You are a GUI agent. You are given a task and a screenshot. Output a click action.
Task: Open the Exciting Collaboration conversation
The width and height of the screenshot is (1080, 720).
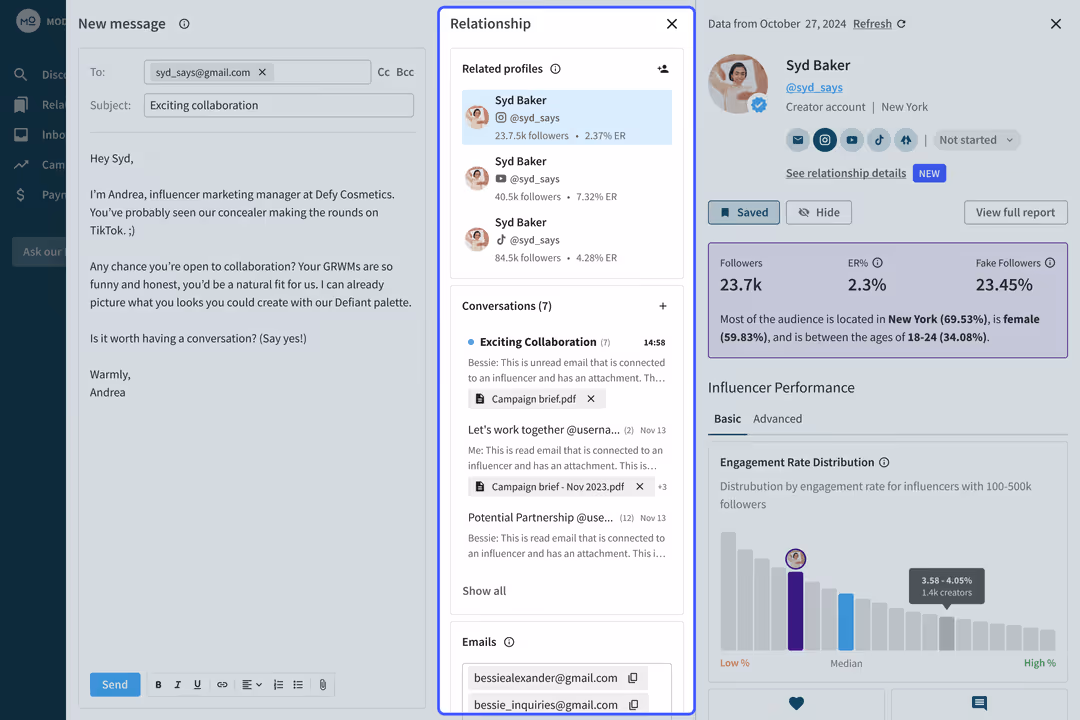tap(567, 359)
